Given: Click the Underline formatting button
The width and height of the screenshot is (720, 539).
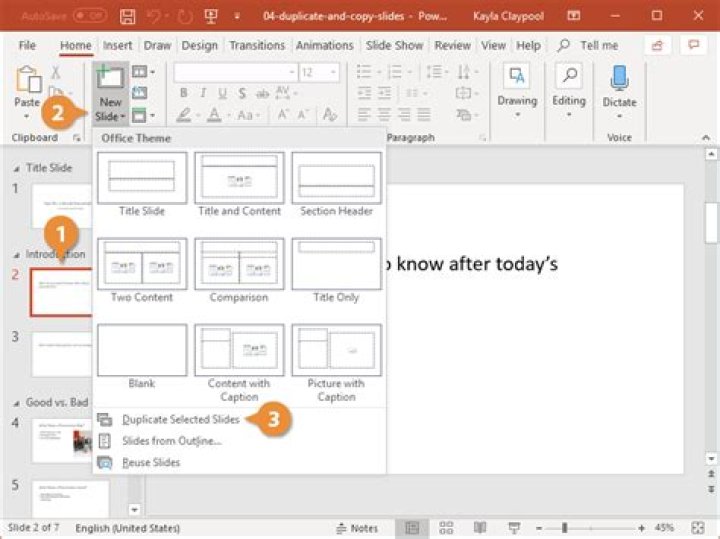Looking at the screenshot, I should click(222, 93).
